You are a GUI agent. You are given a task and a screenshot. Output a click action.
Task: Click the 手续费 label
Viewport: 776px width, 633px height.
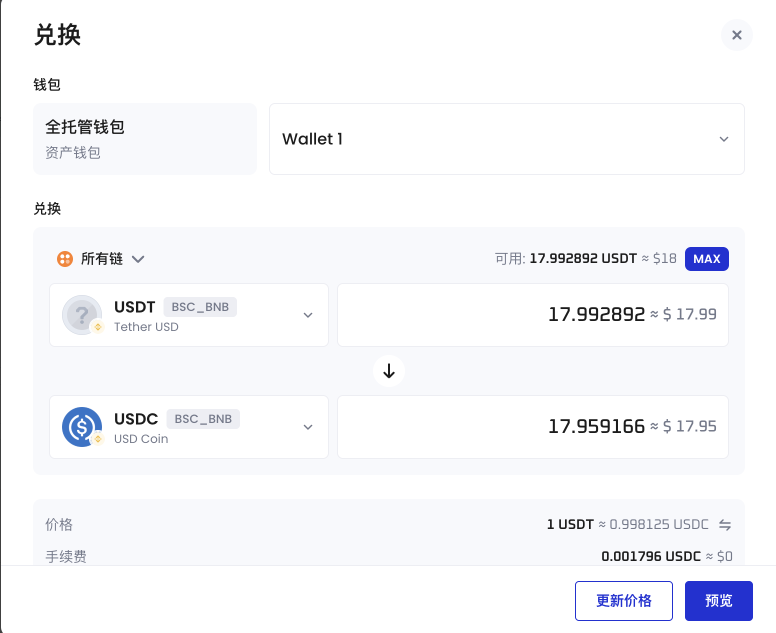(66, 557)
